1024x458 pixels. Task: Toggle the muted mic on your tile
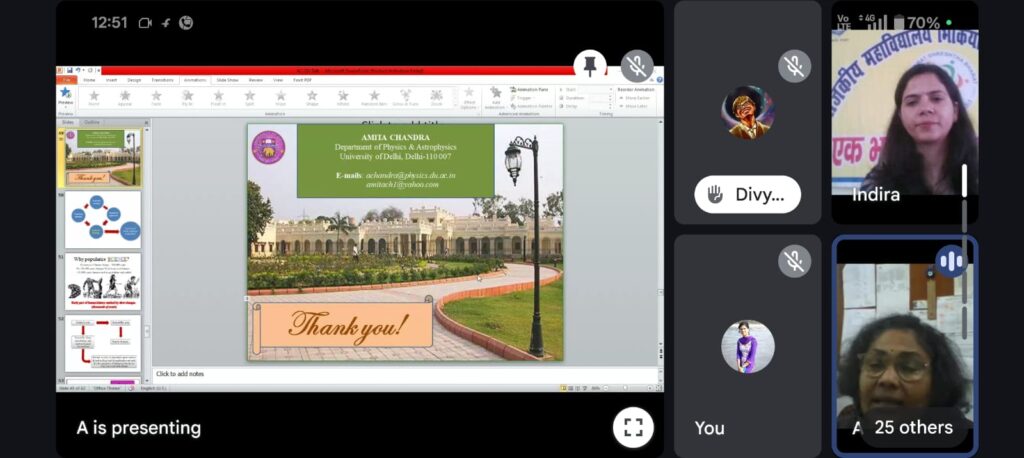point(794,261)
